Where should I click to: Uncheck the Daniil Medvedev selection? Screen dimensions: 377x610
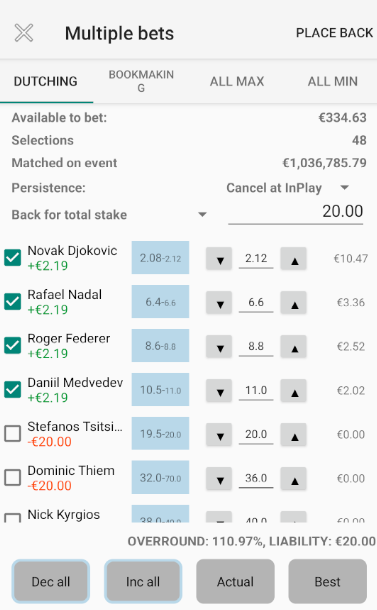12,389
